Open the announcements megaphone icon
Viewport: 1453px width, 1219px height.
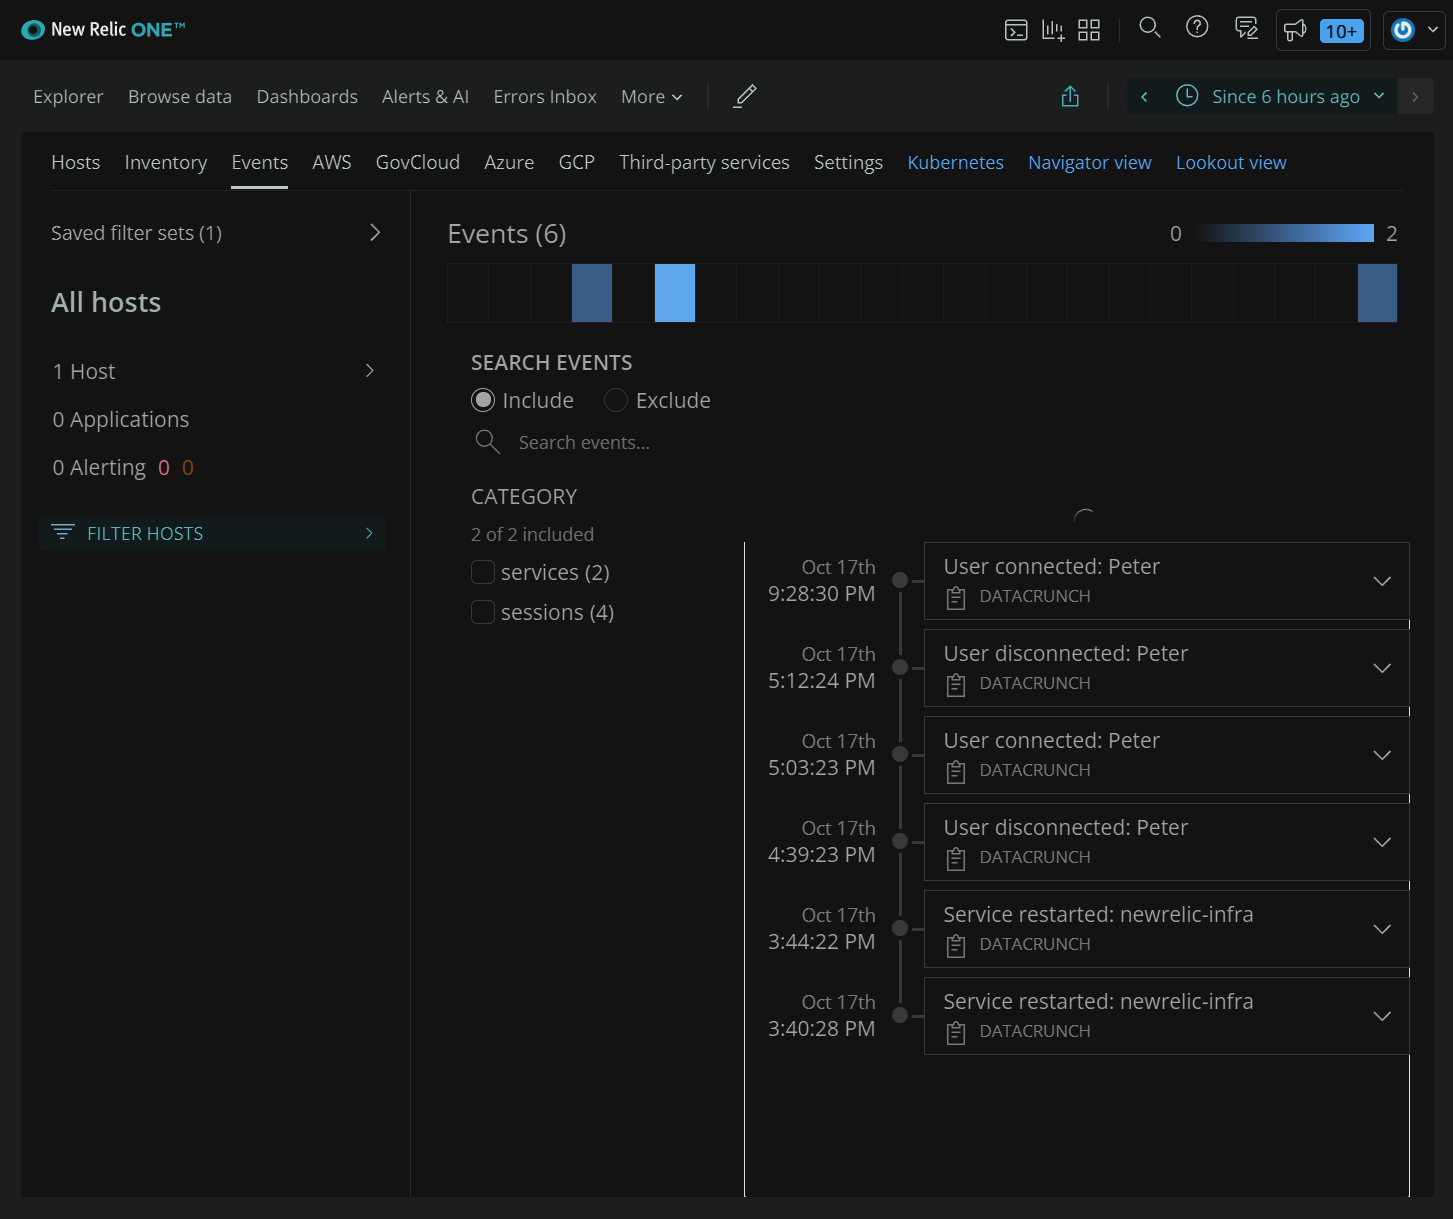point(1295,30)
